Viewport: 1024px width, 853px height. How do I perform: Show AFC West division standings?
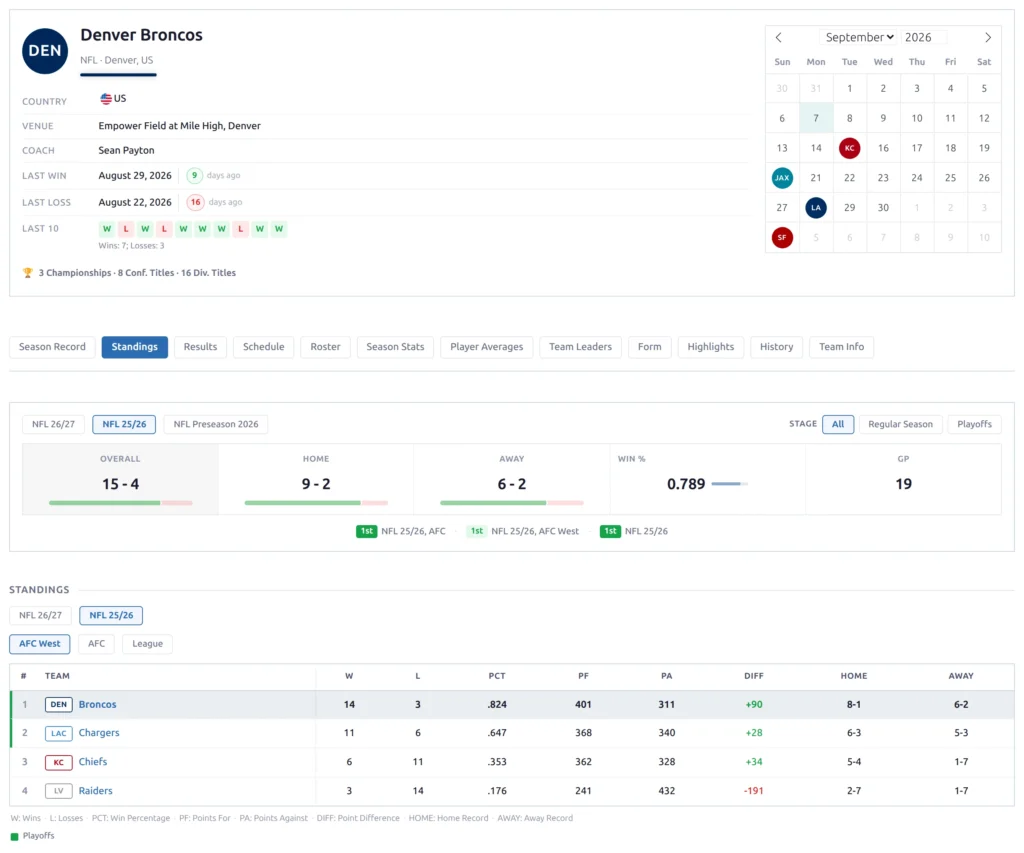point(40,644)
